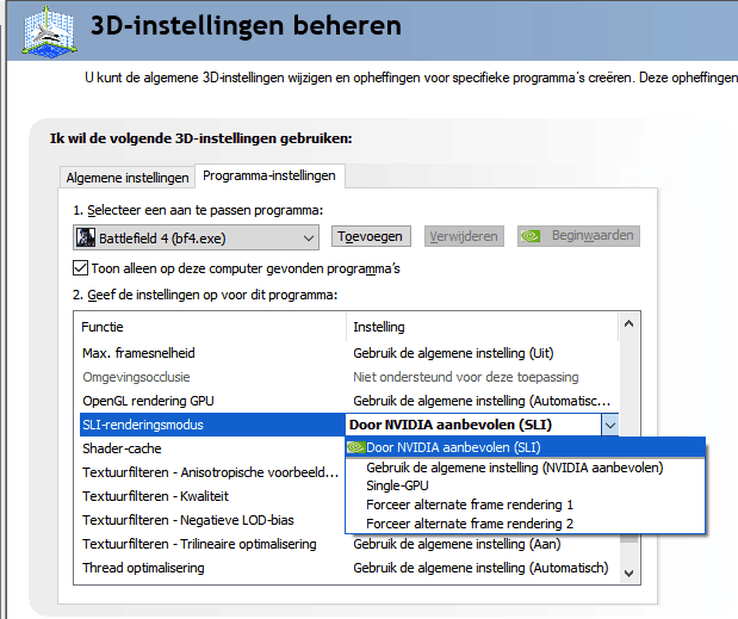The image size is (738, 619).
Task: Click the Battlefield 4 program icon
Action: [x=86, y=238]
